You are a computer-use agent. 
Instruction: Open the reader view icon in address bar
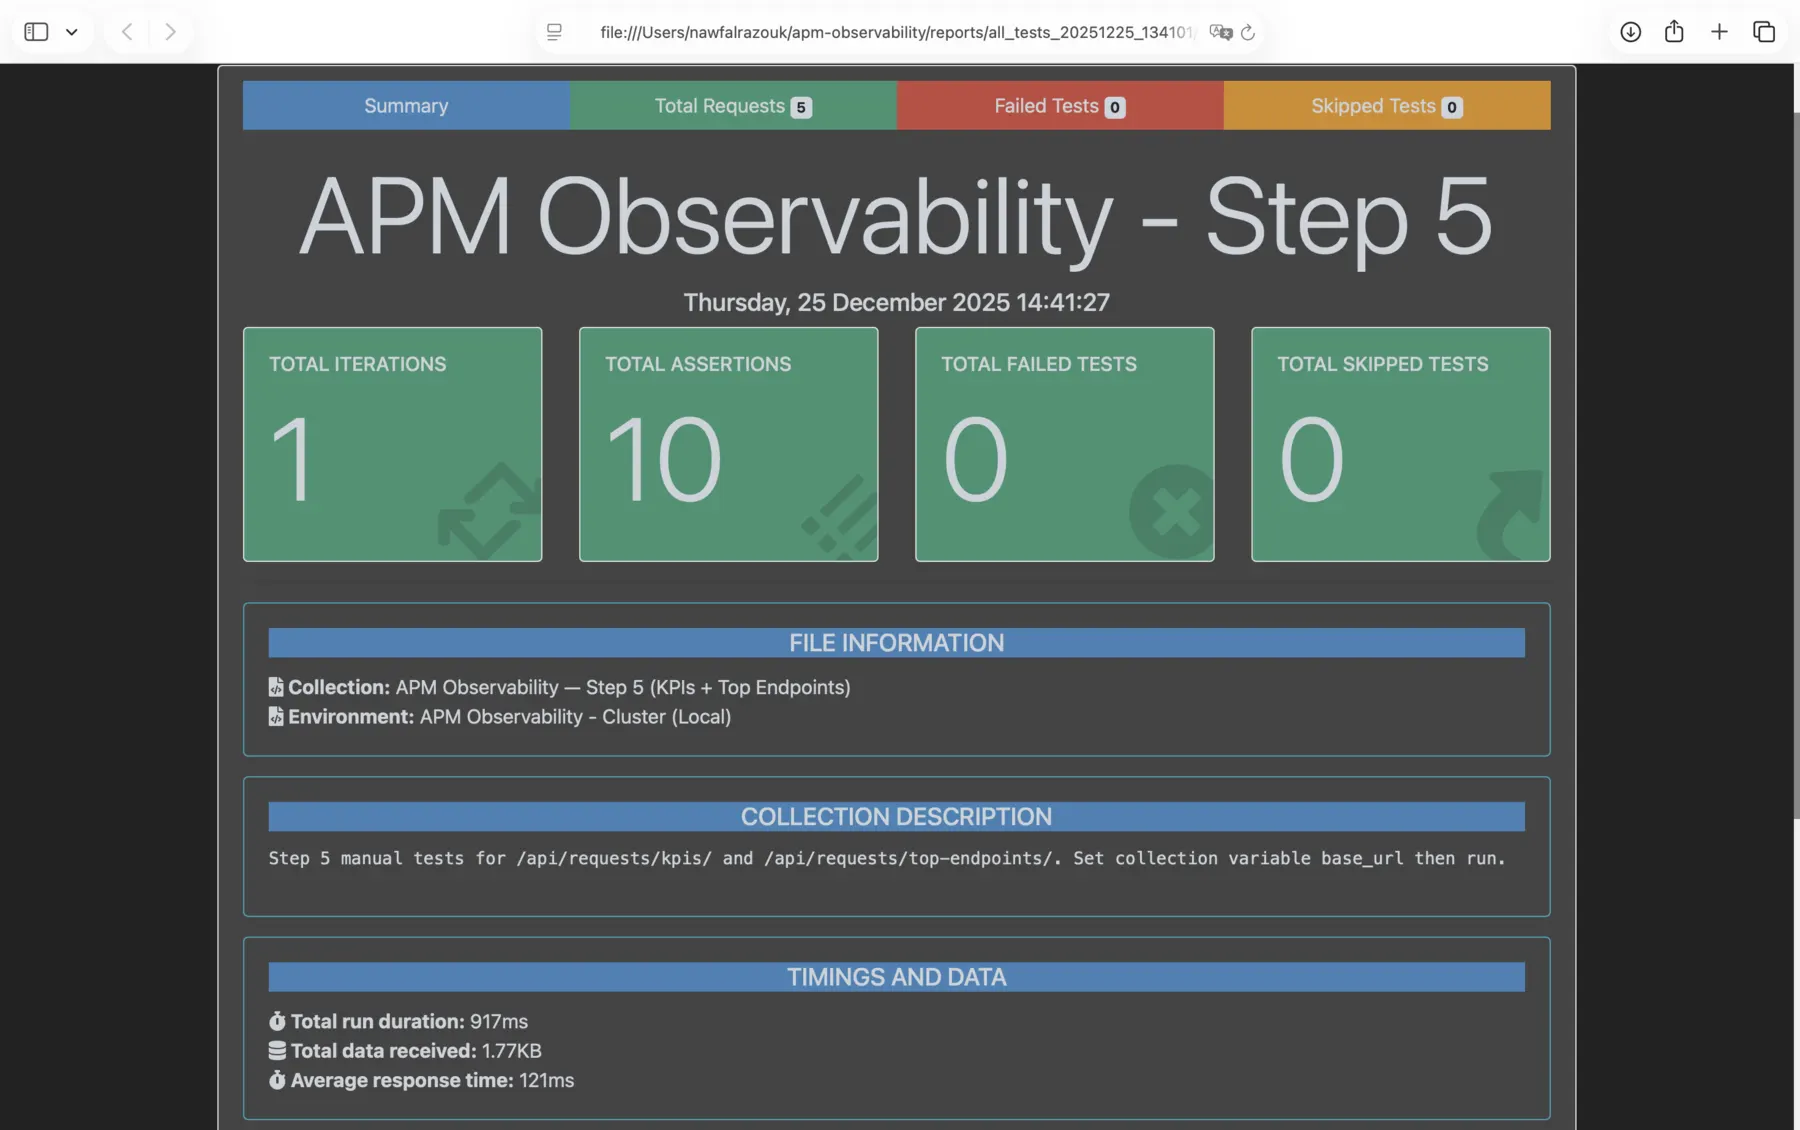554,32
